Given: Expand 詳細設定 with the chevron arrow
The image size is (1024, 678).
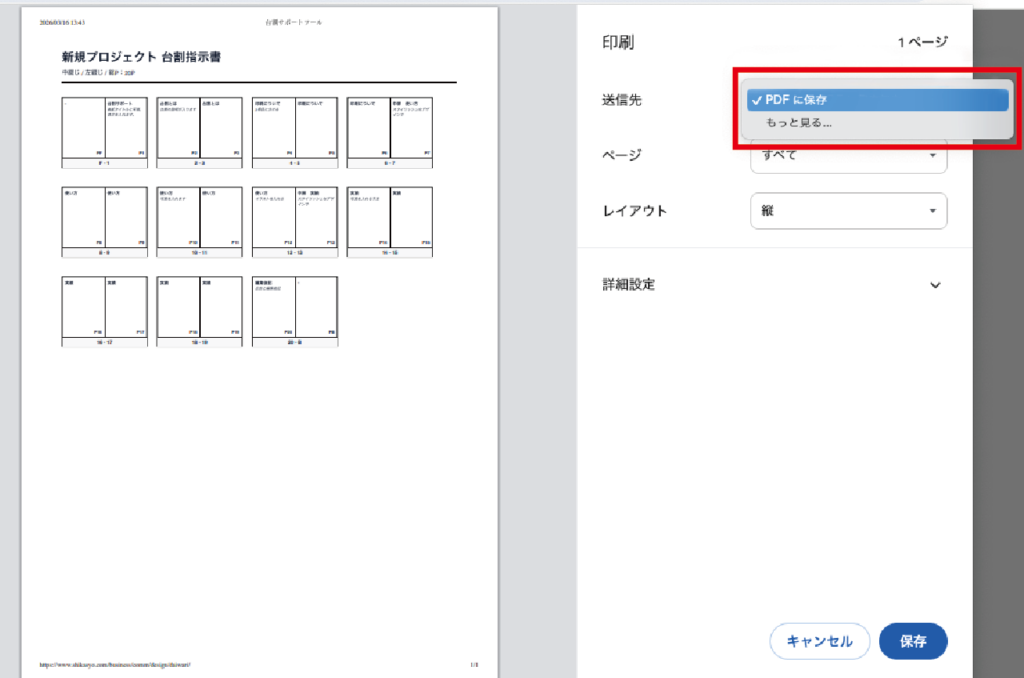Looking at the screenshot, I should (x=935, y=285).
